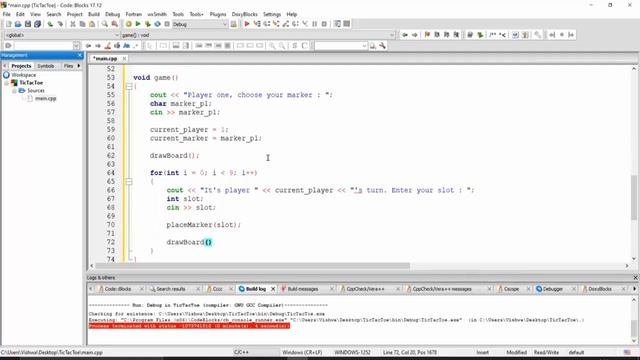Image resolution: width=640 pixels, height=360 pixels.
Task: Close the Logs & others panel
Action: click(x=635, y=278)
